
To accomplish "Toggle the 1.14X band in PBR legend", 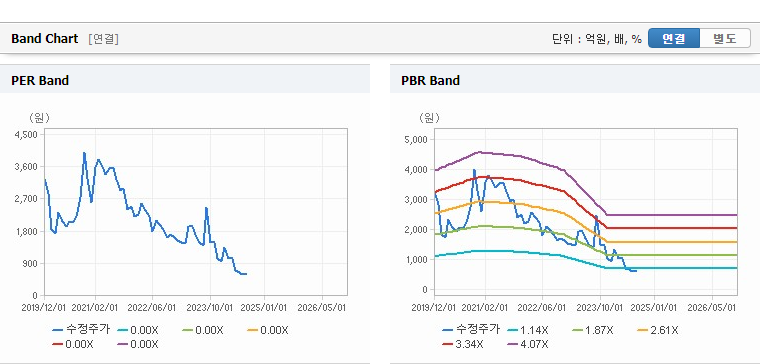I will (x=527, y=330).
